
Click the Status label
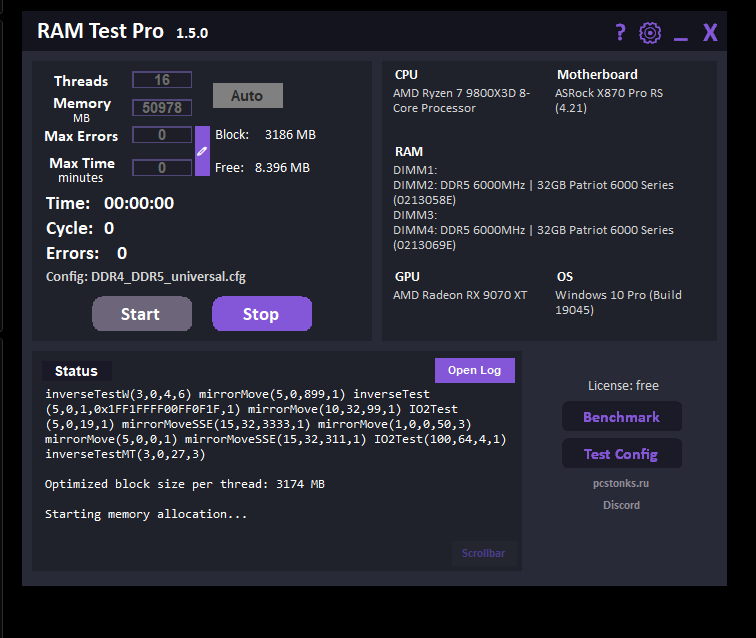[x=76, y=371]
